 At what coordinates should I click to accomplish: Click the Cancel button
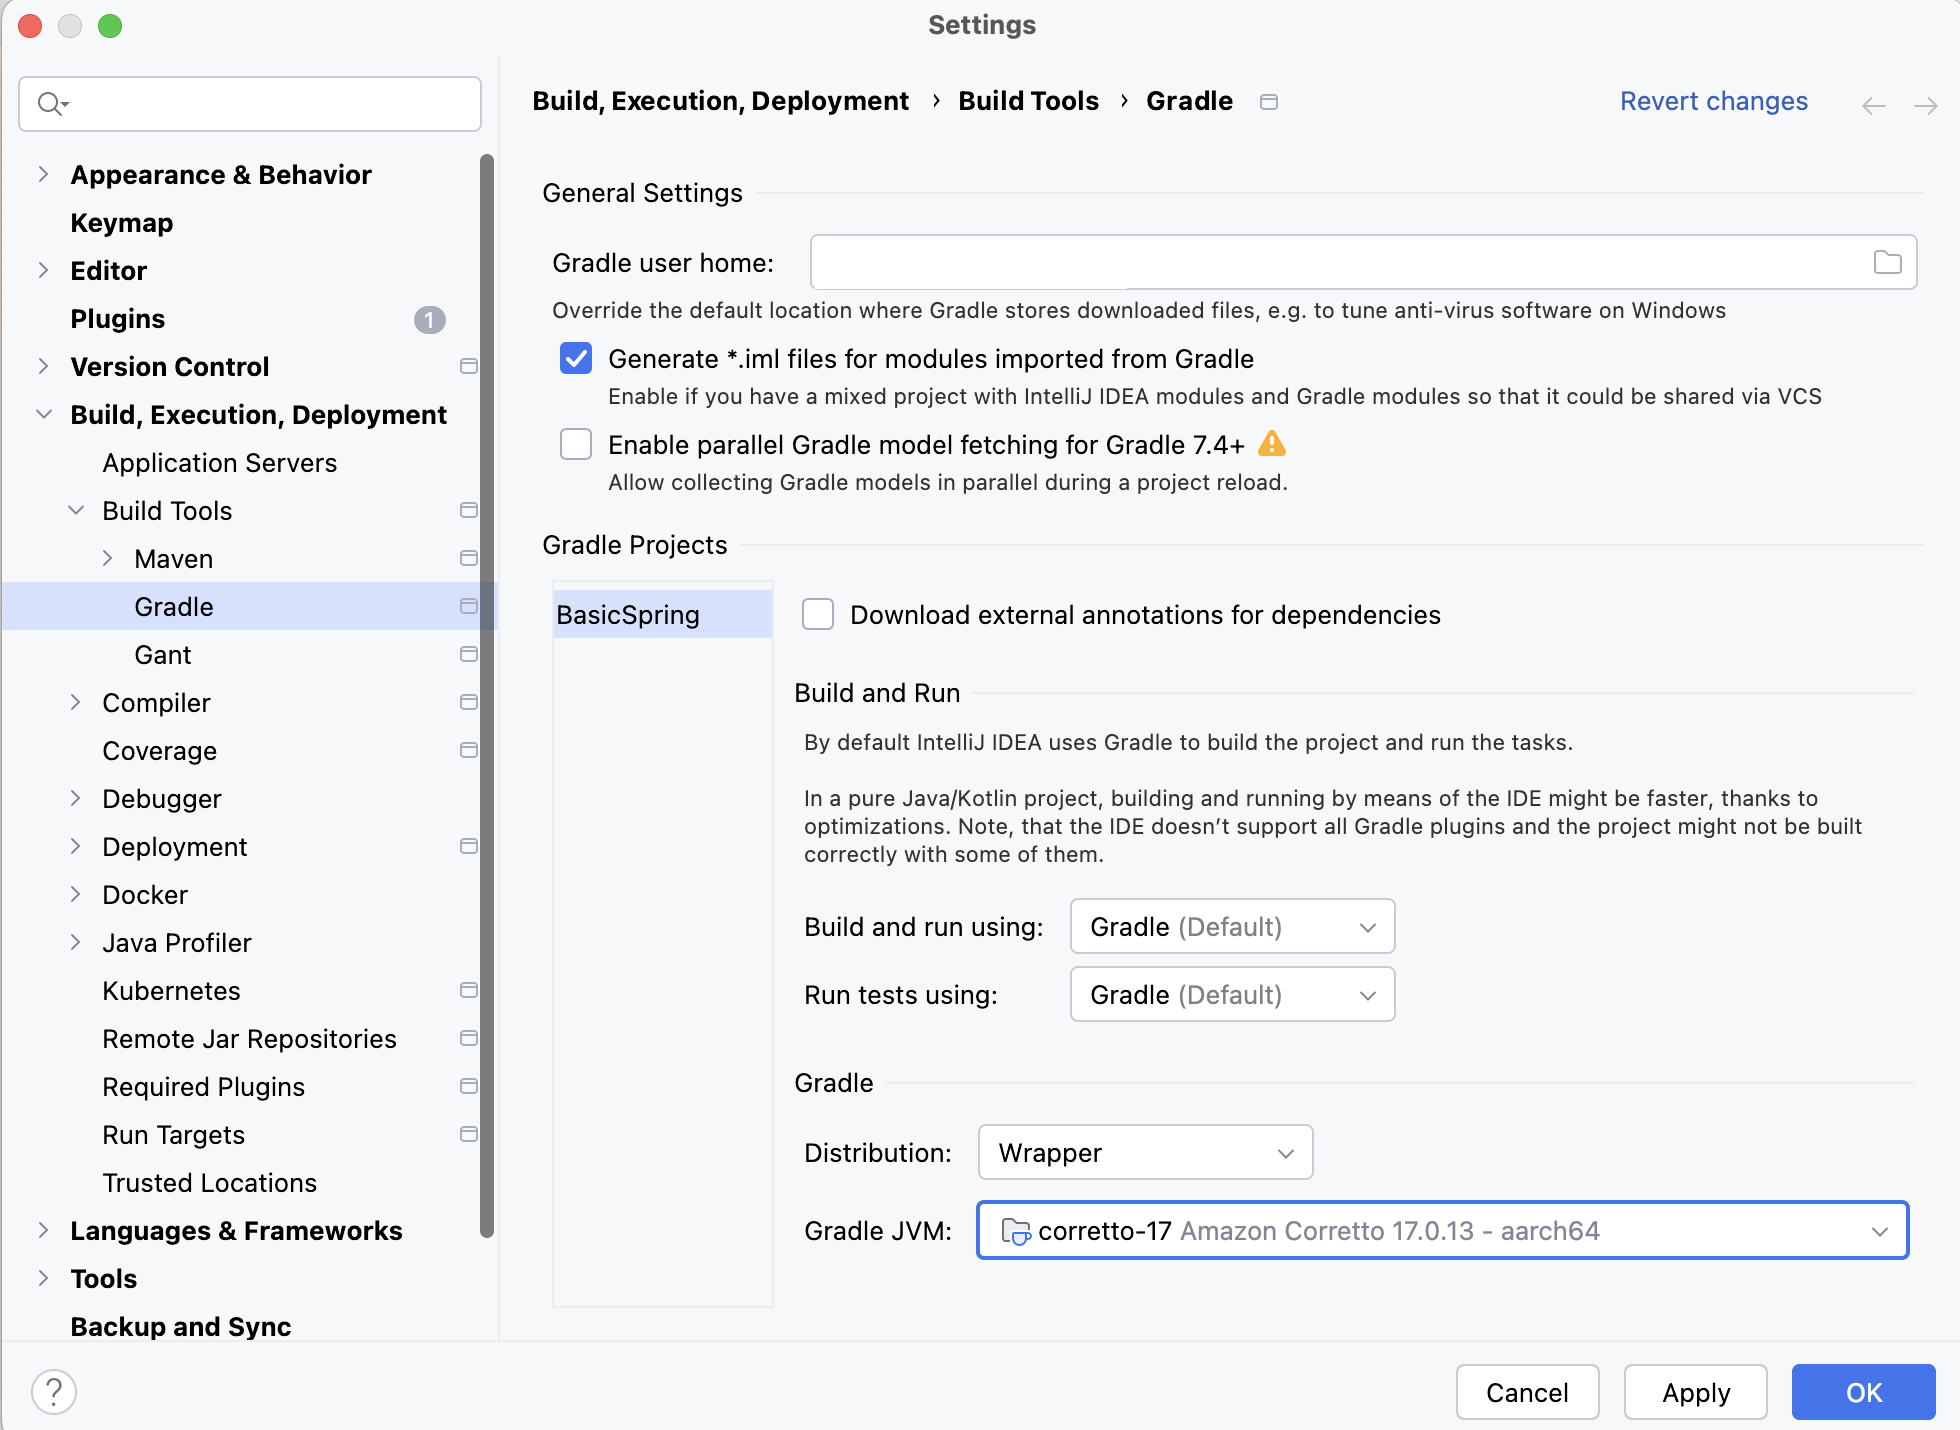tap(1527, 1392)
